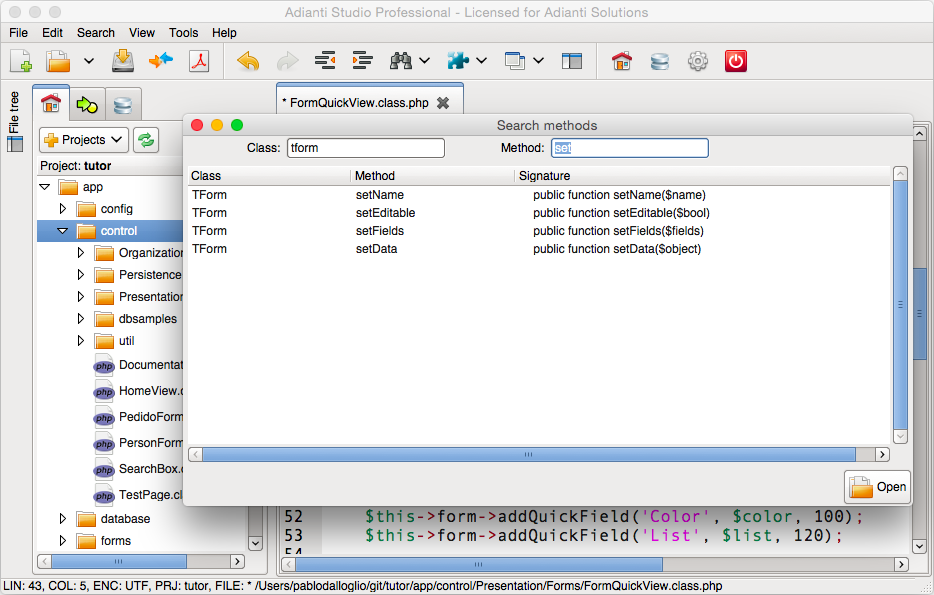Open the Edit menu

click(52, 33)
